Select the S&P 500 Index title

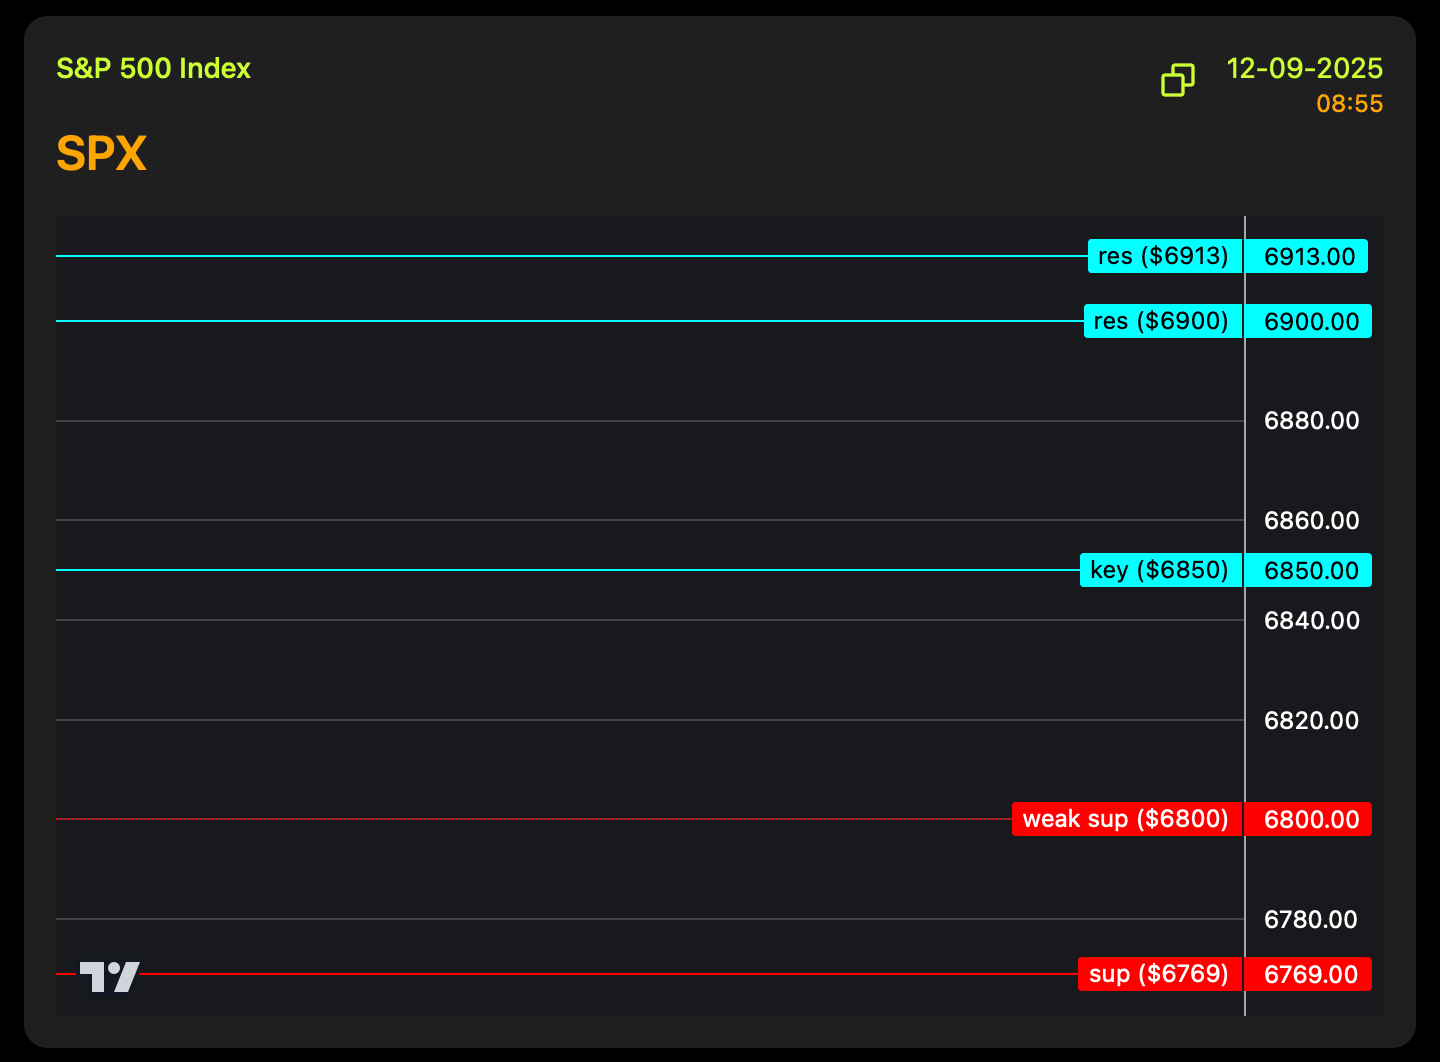click(x=153, y=69)
